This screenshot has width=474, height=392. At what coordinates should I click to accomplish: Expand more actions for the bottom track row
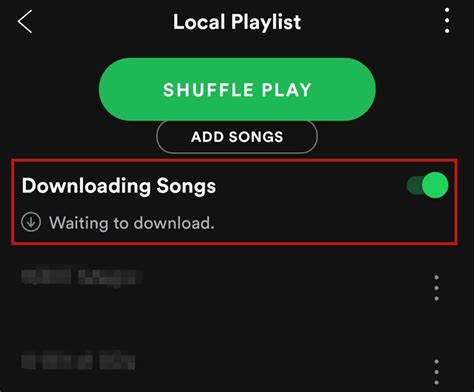click(436, 372)
